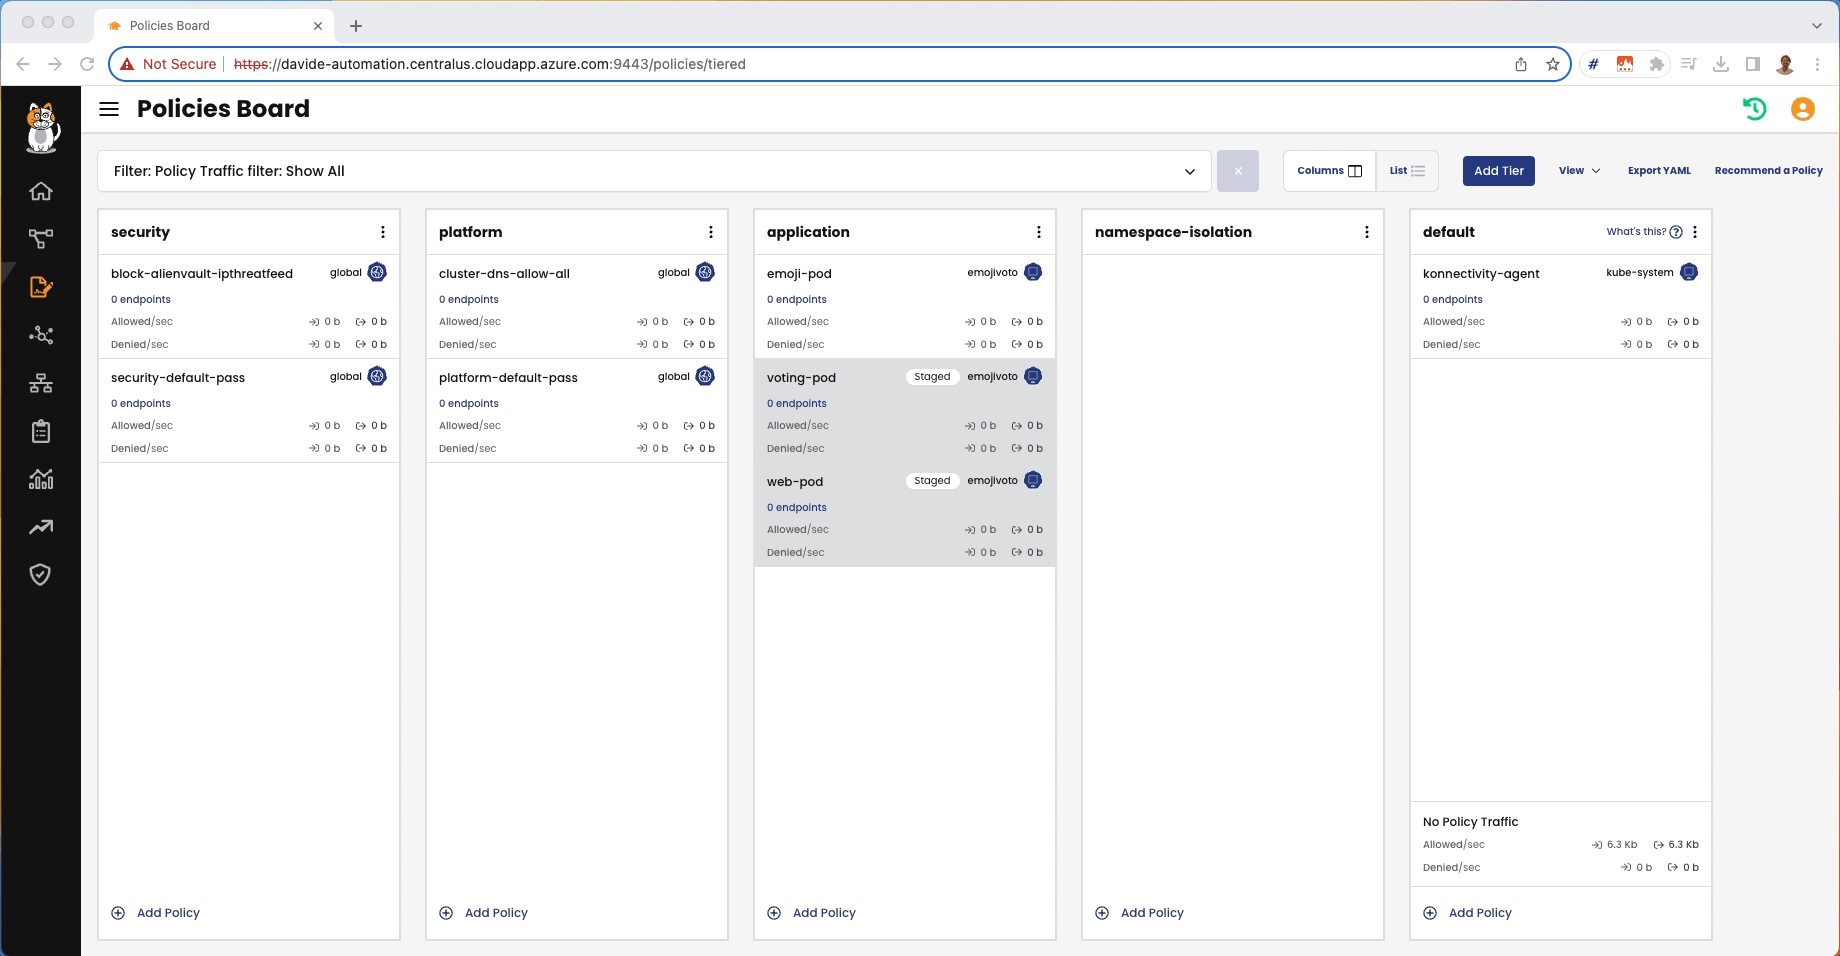Screen dimensions: 1840x956
Task: Open the block-alienvault-ipthreatfeed policy
Action: click(x=202, y=274)
